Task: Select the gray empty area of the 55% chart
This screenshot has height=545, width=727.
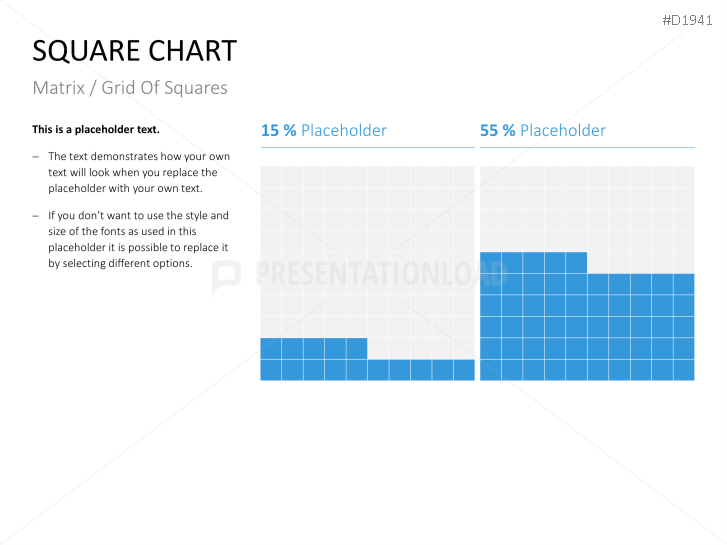Action: [x=587, y=208]
